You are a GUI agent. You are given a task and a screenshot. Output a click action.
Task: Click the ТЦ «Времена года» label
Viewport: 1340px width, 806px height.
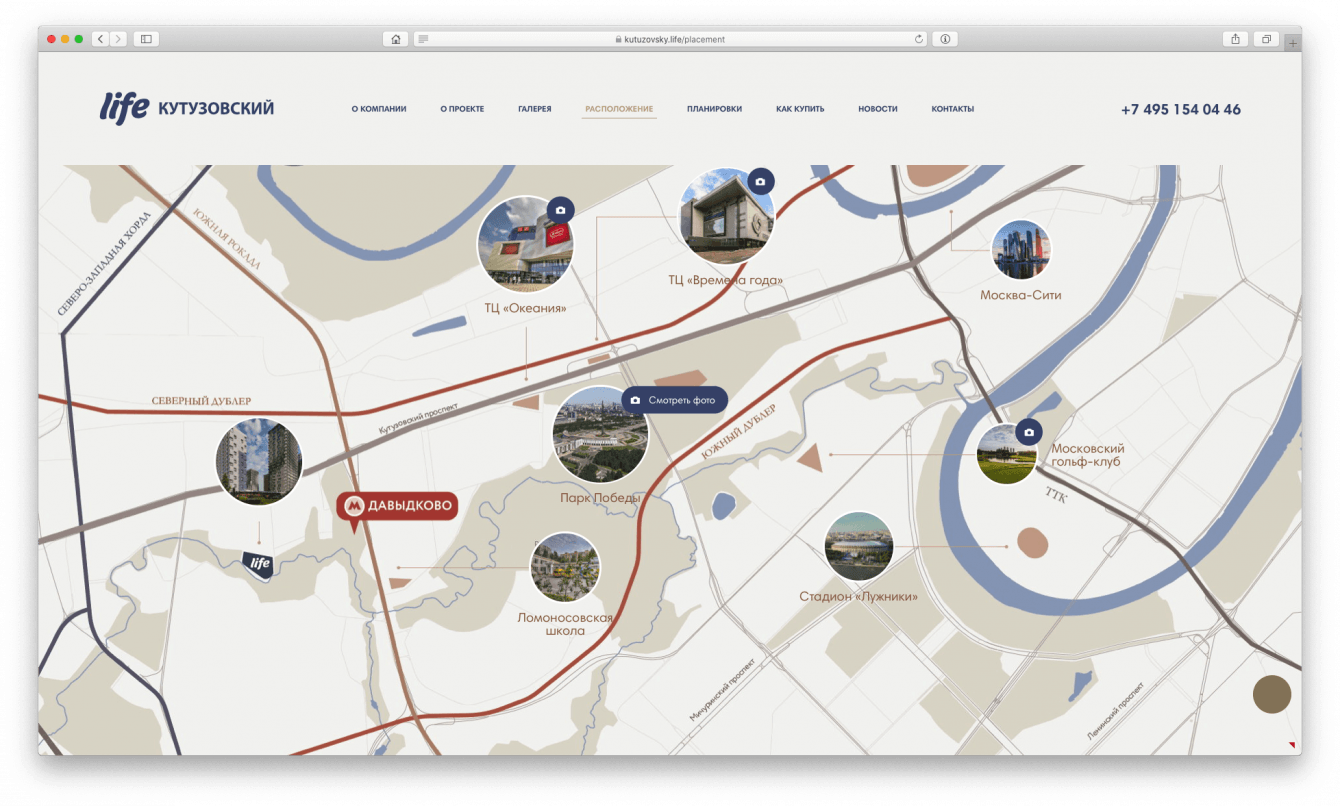tap(726, 280)
